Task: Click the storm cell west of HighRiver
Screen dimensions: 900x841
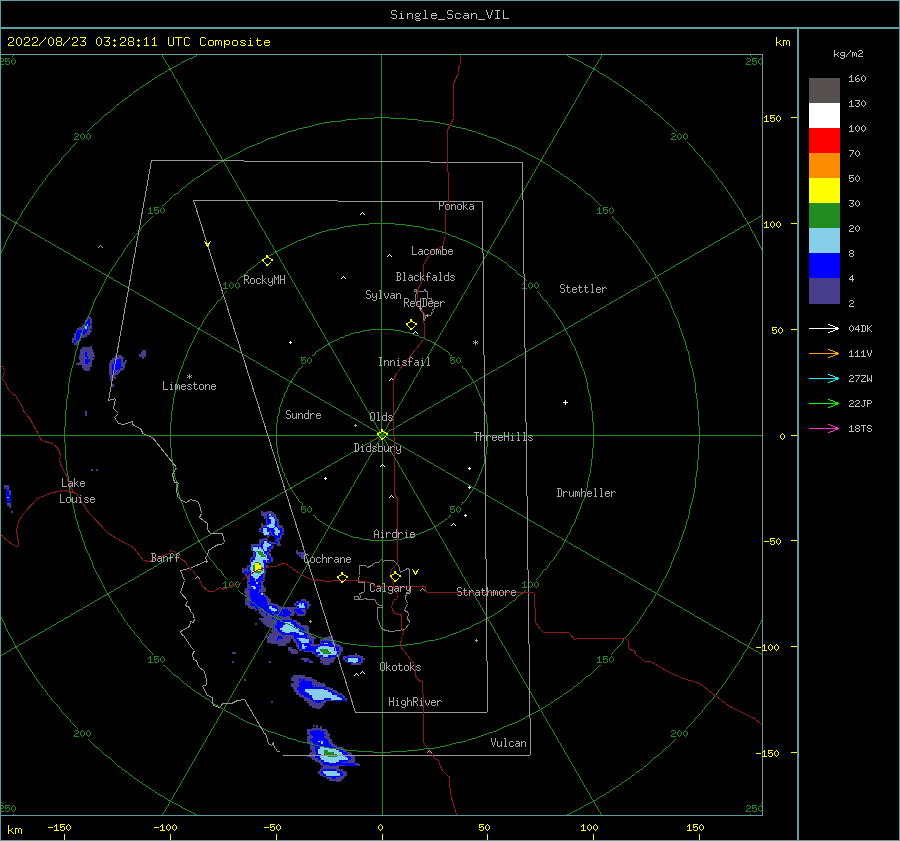Action: point(317,692)
